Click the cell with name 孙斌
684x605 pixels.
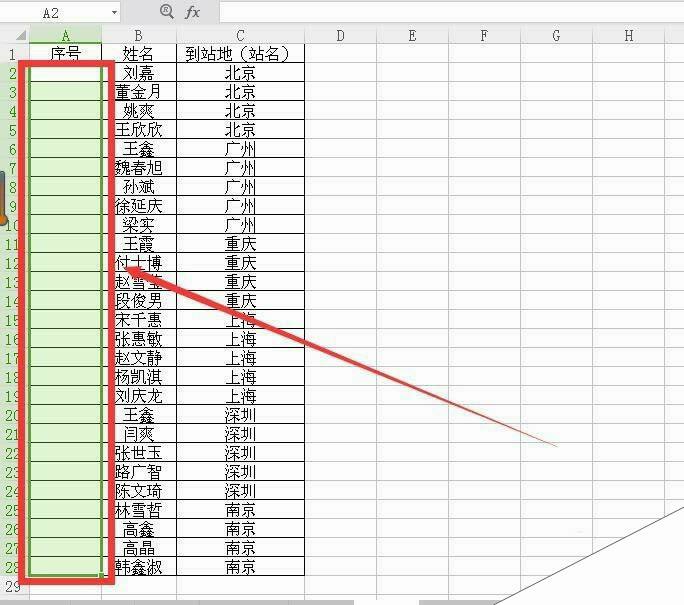139,187
